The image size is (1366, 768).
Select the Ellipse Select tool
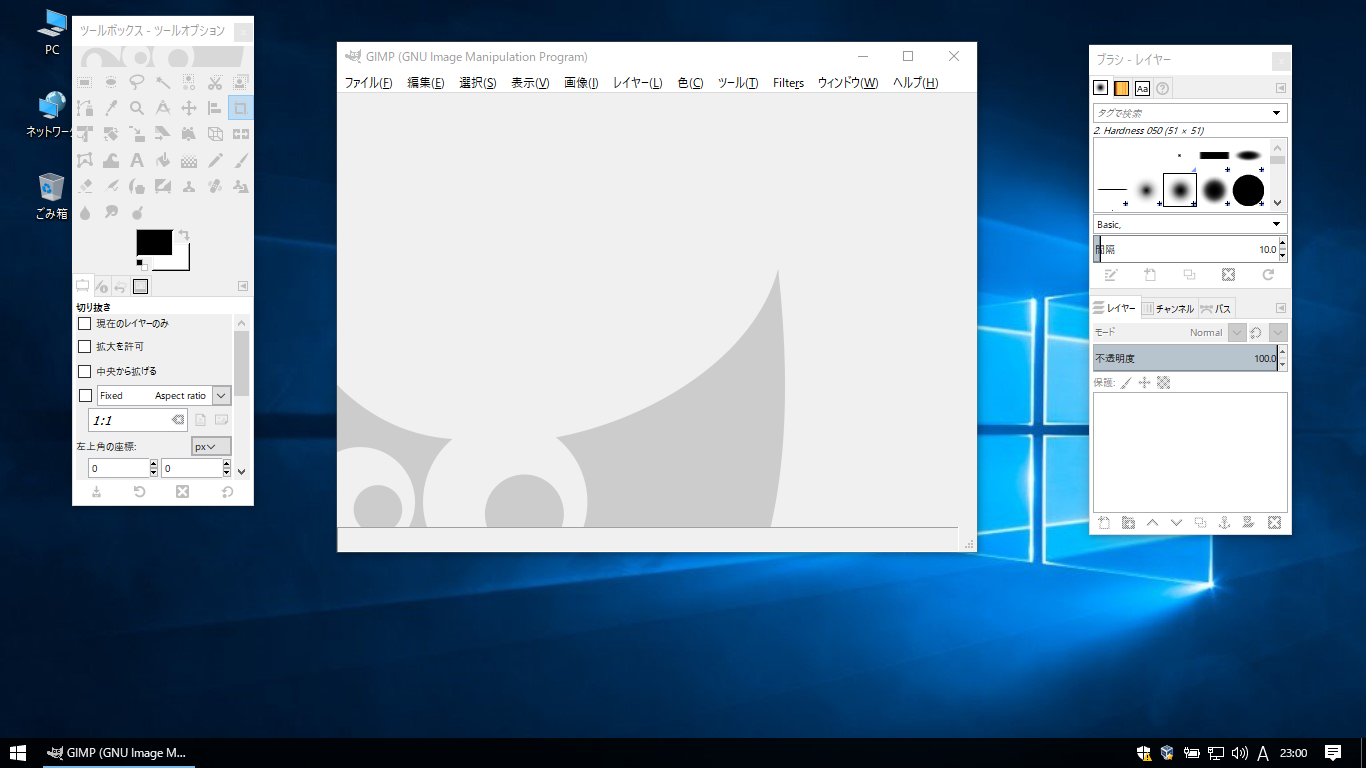tap(111, 82)
